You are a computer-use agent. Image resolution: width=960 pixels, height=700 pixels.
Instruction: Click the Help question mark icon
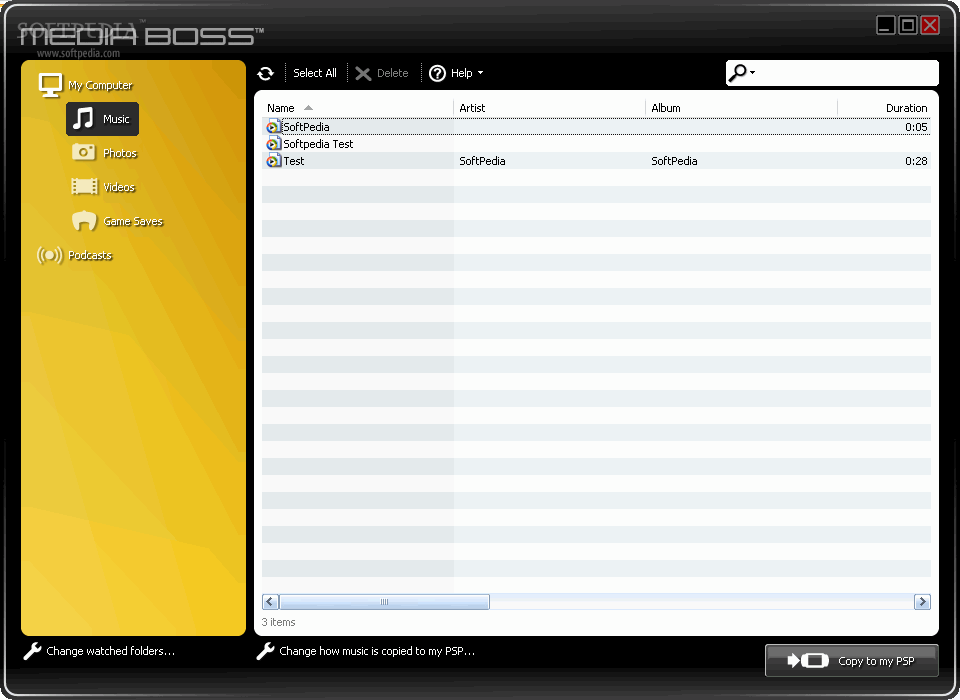437,73
